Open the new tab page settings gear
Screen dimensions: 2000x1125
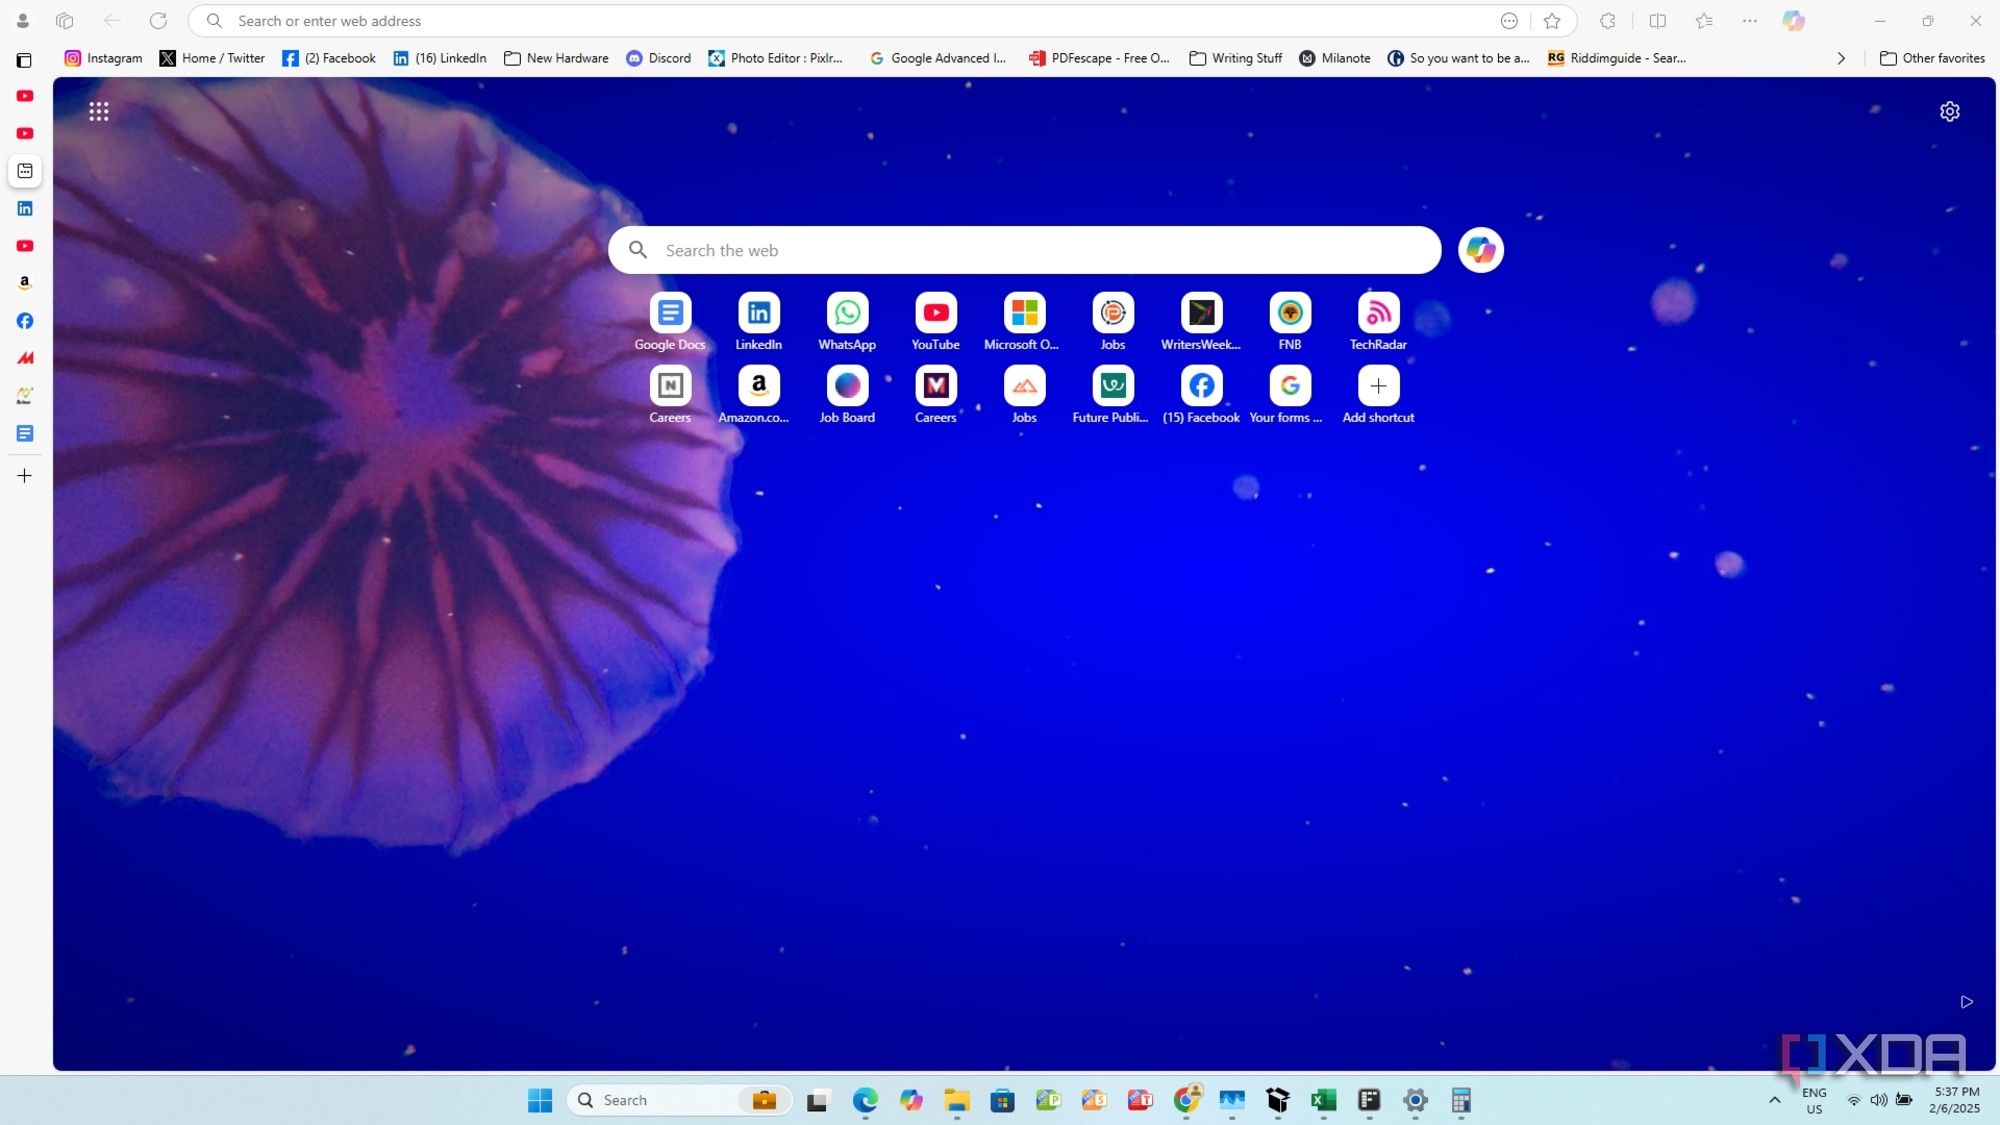[x=1949, y=111]
